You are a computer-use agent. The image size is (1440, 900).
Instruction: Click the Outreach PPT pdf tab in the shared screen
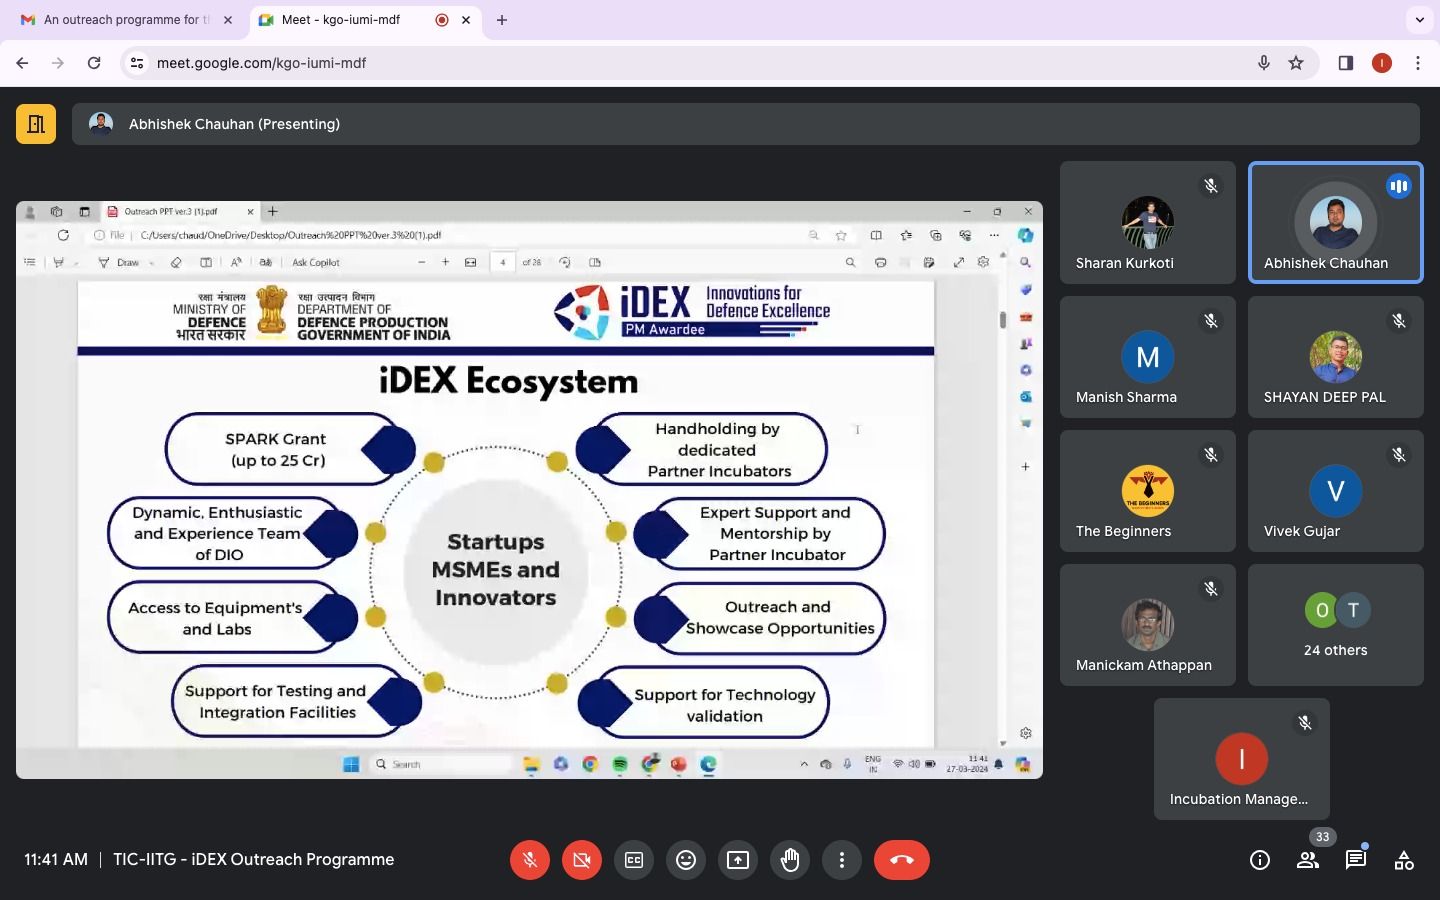(x=180, y=212)
